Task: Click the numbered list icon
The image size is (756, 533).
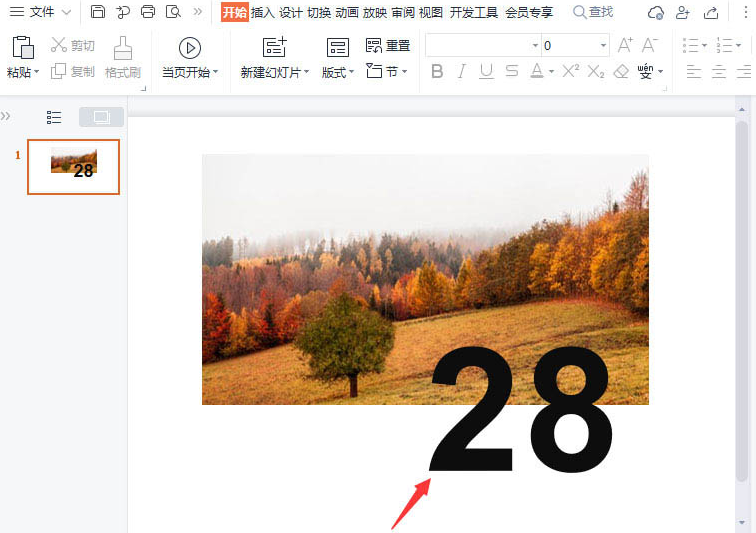Action: pos(725,45)
